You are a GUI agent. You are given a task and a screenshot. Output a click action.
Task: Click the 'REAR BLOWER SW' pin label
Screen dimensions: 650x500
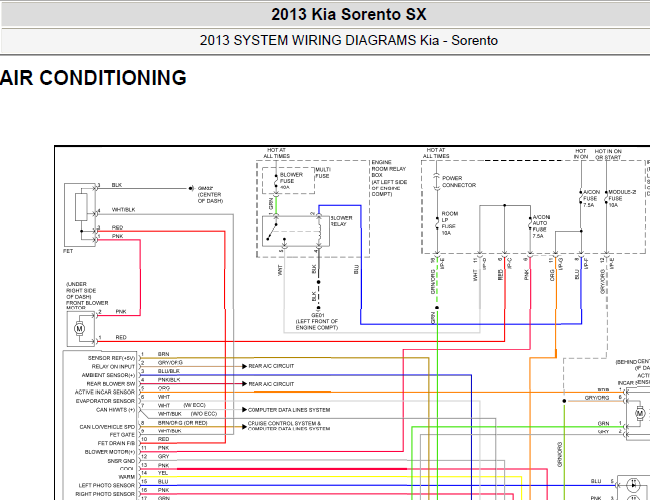[111, 384]
